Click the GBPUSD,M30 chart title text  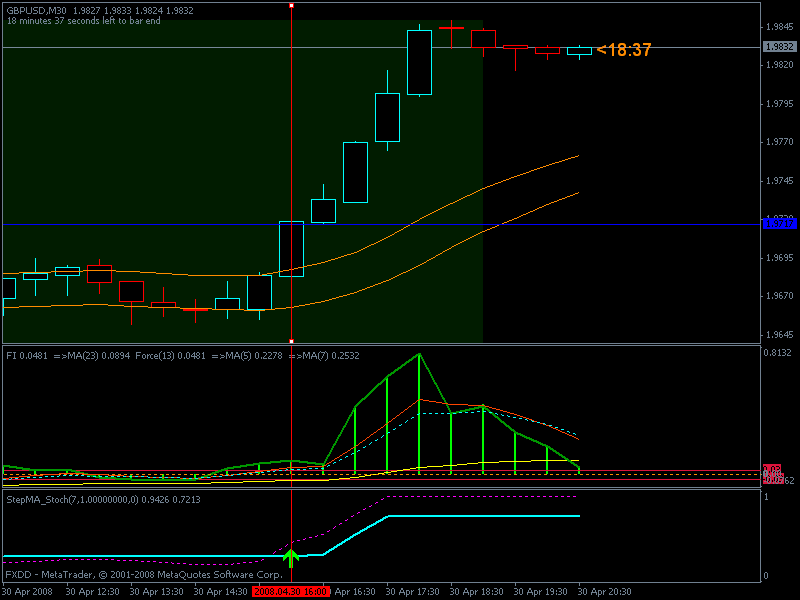pos(37,10)
